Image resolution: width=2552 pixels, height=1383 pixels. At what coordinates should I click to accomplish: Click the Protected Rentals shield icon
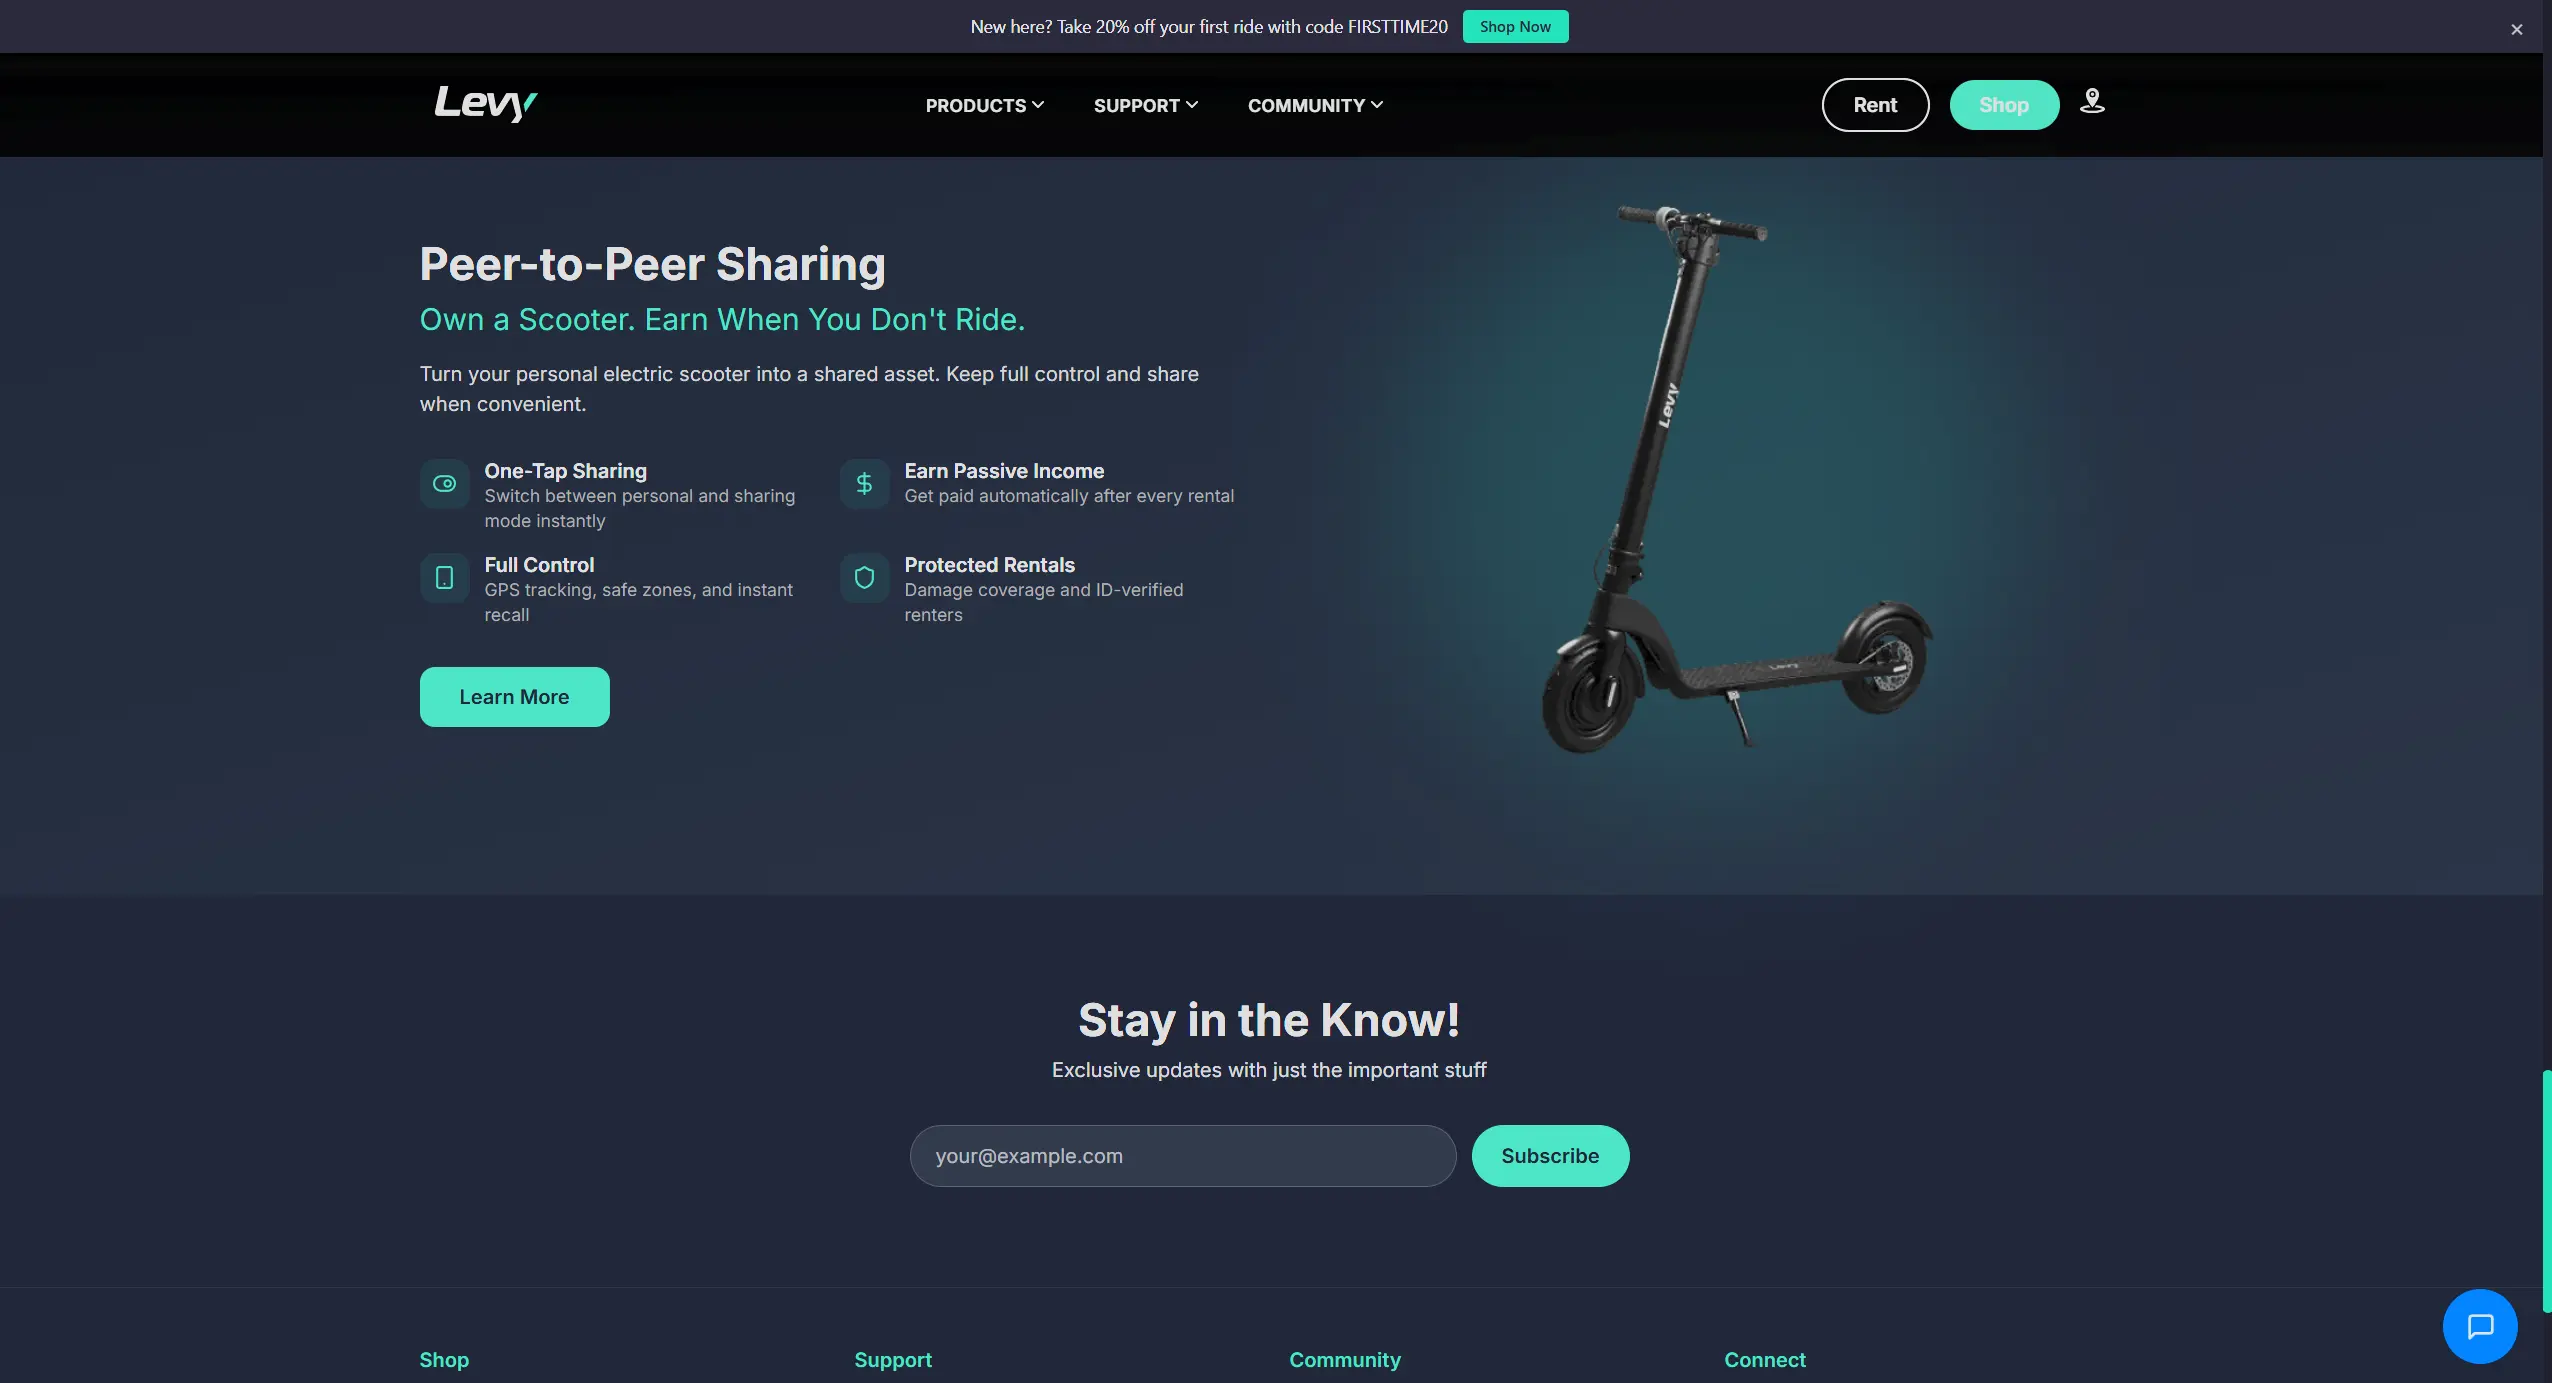pos(865,578)
